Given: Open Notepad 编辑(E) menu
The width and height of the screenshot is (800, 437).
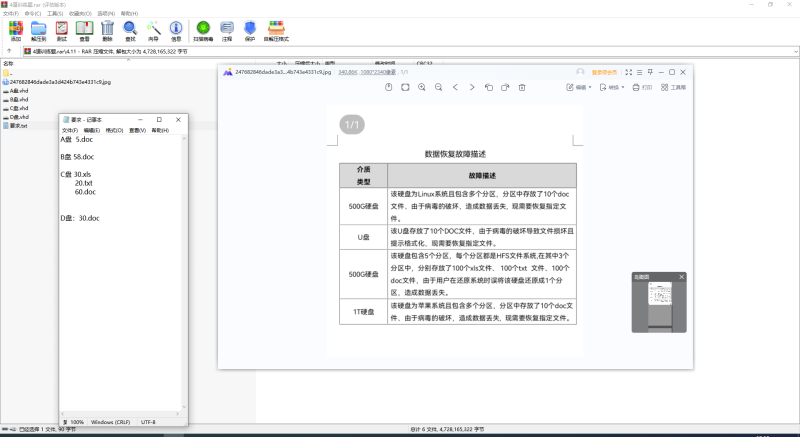Looking at the screenshot, I should click(92, 131).
